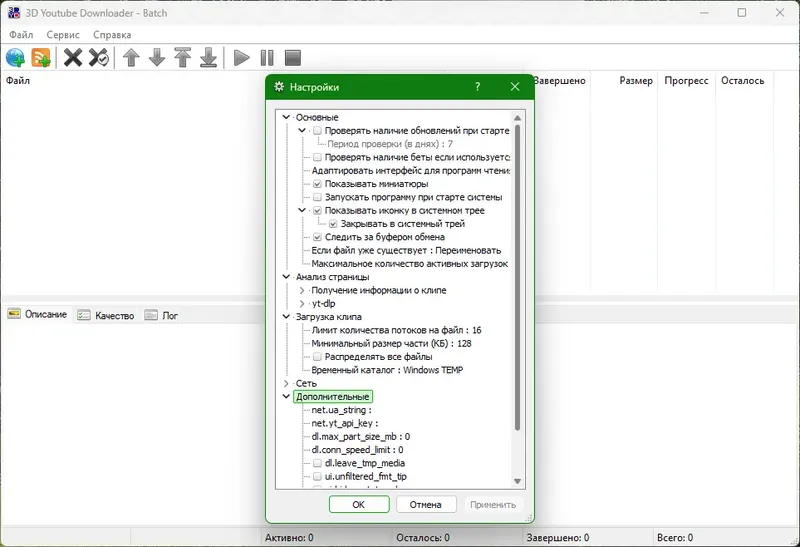Click the move to bottom arrow icon

[208, 58]
